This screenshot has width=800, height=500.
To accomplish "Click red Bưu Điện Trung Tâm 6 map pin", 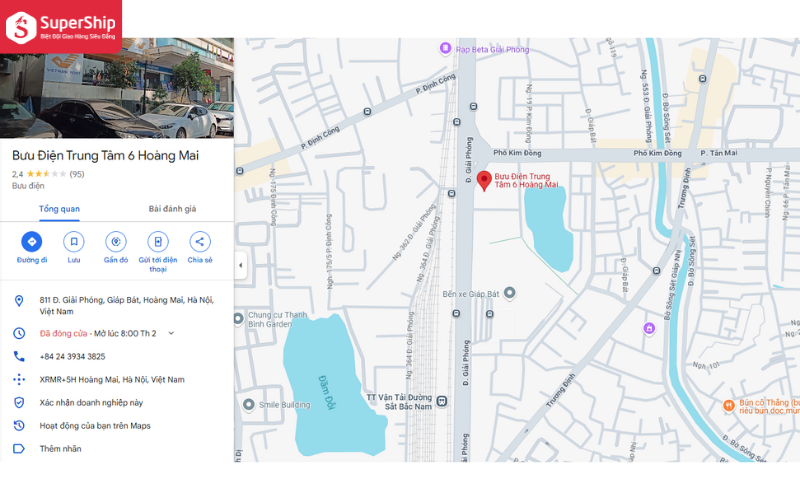I will pyautogui.click(x=484, y=181).
